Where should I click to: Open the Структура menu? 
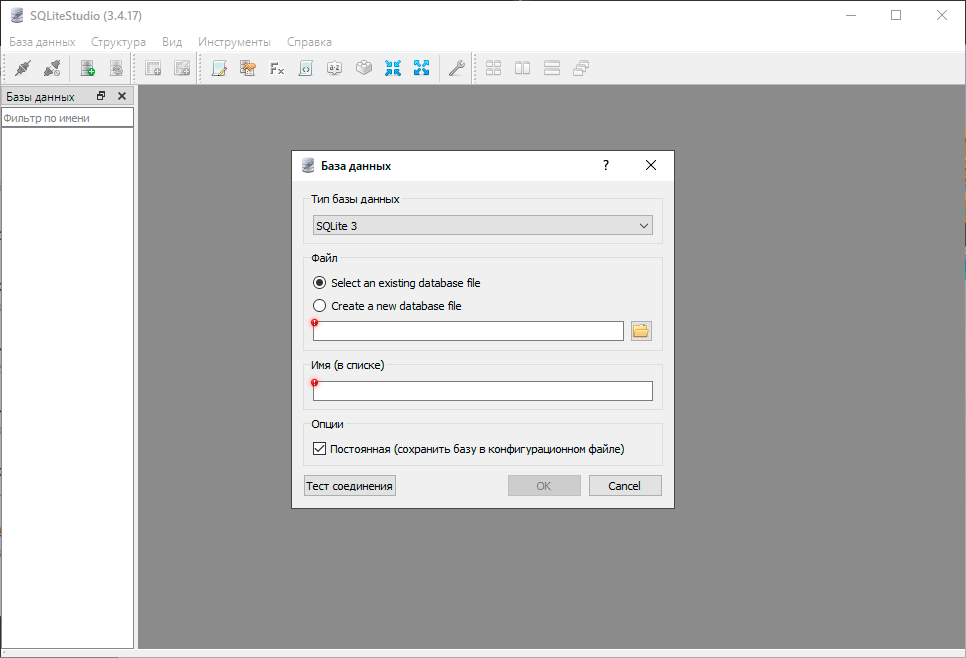(x=118, y=42)
